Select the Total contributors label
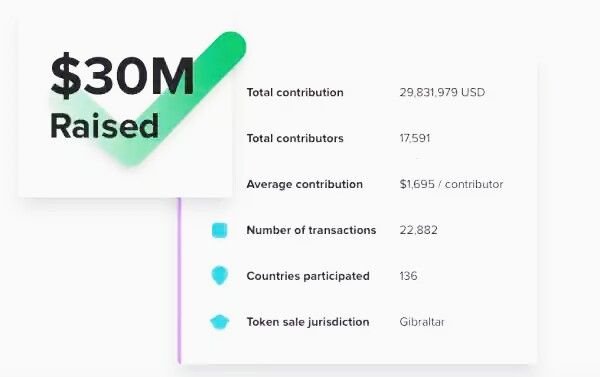This screenshot has width=600, height=377. click(x=295, y=138)
